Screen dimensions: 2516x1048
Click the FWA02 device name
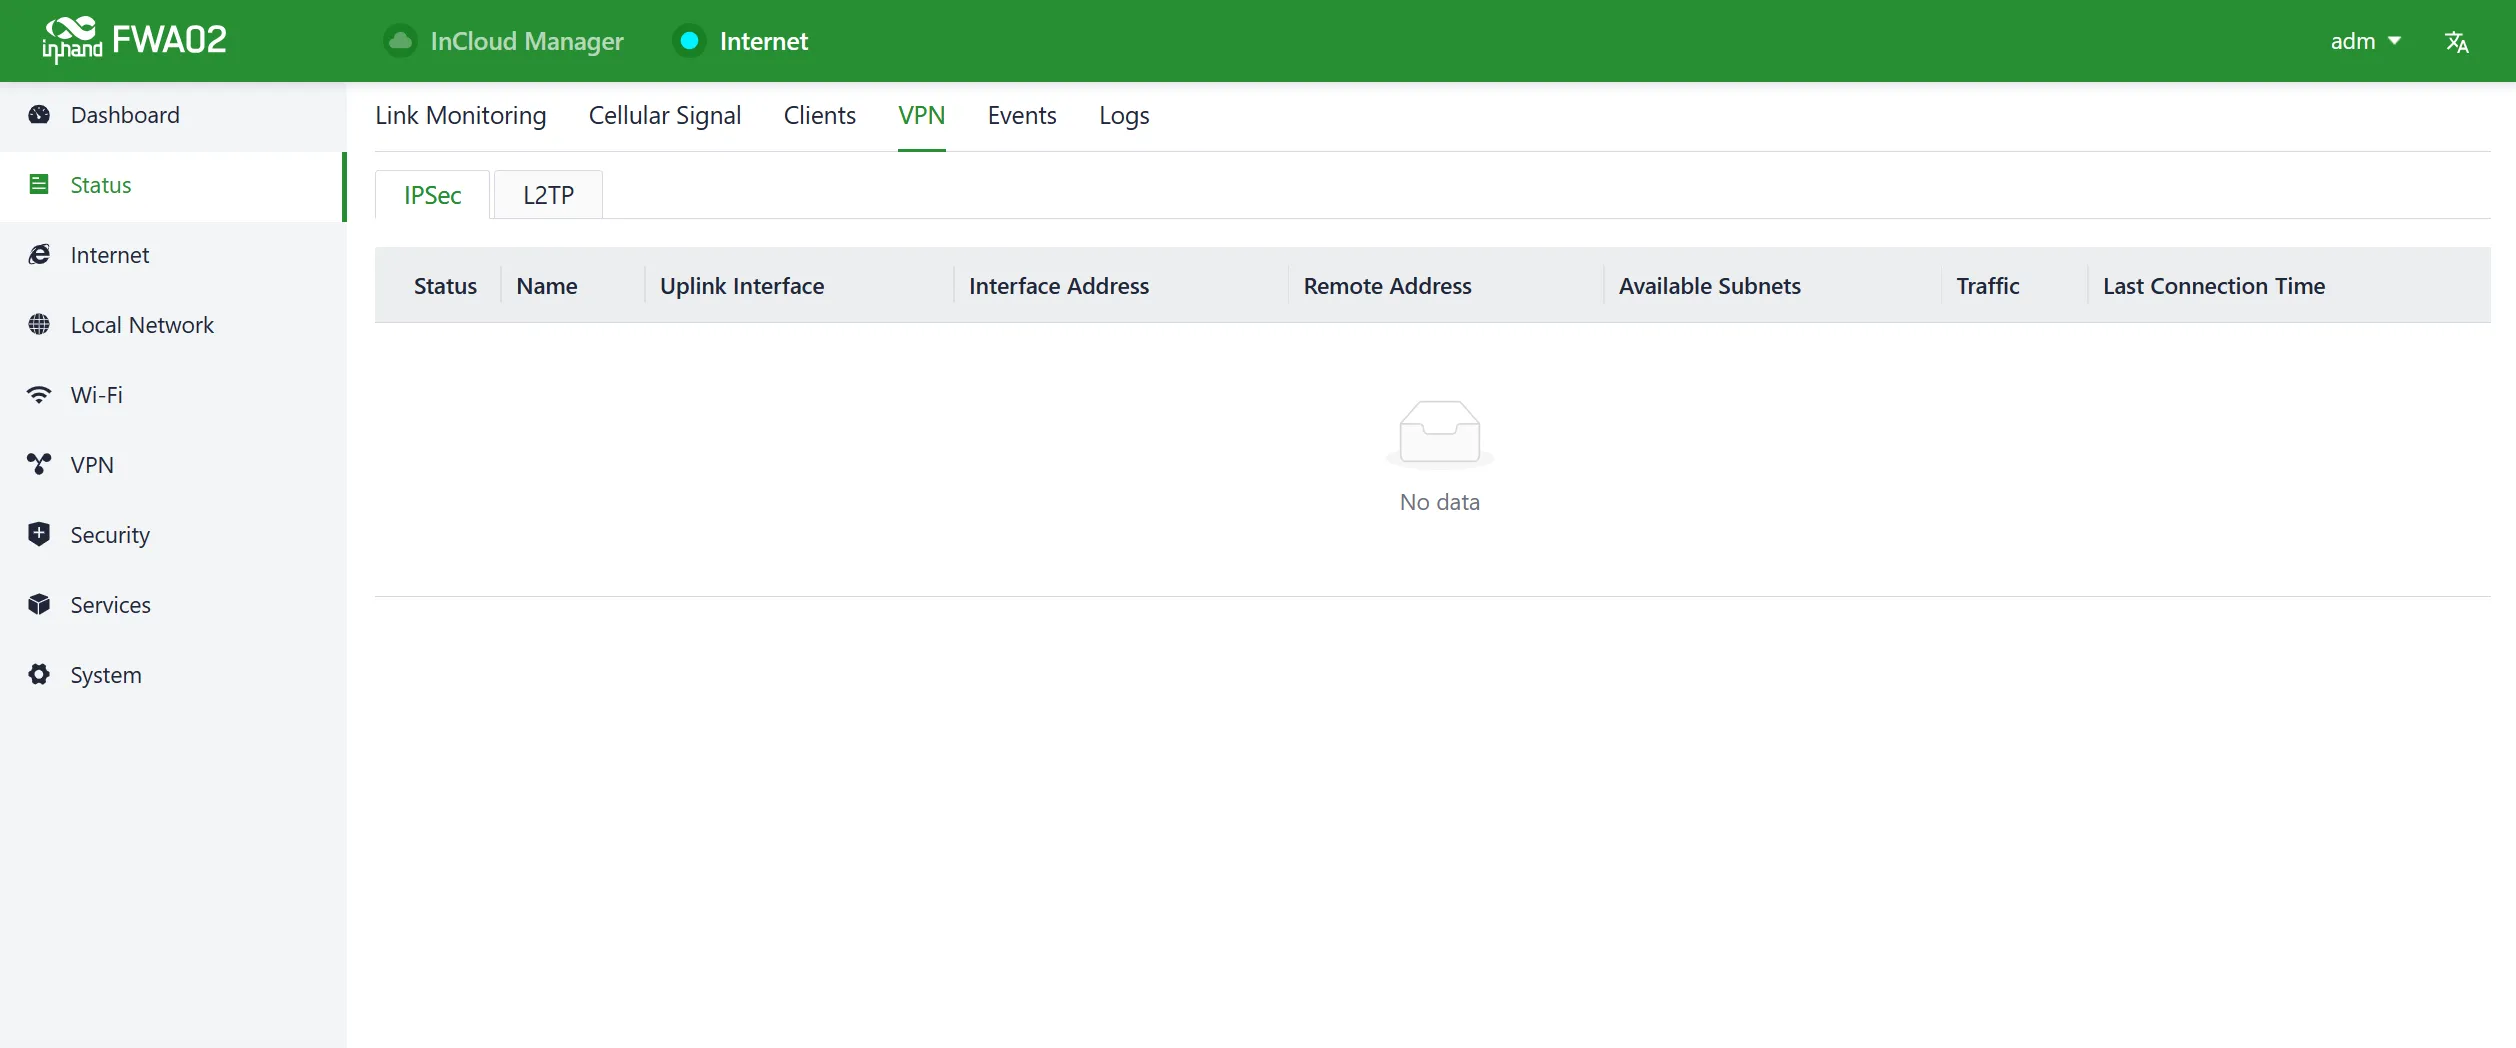point(170,40)
